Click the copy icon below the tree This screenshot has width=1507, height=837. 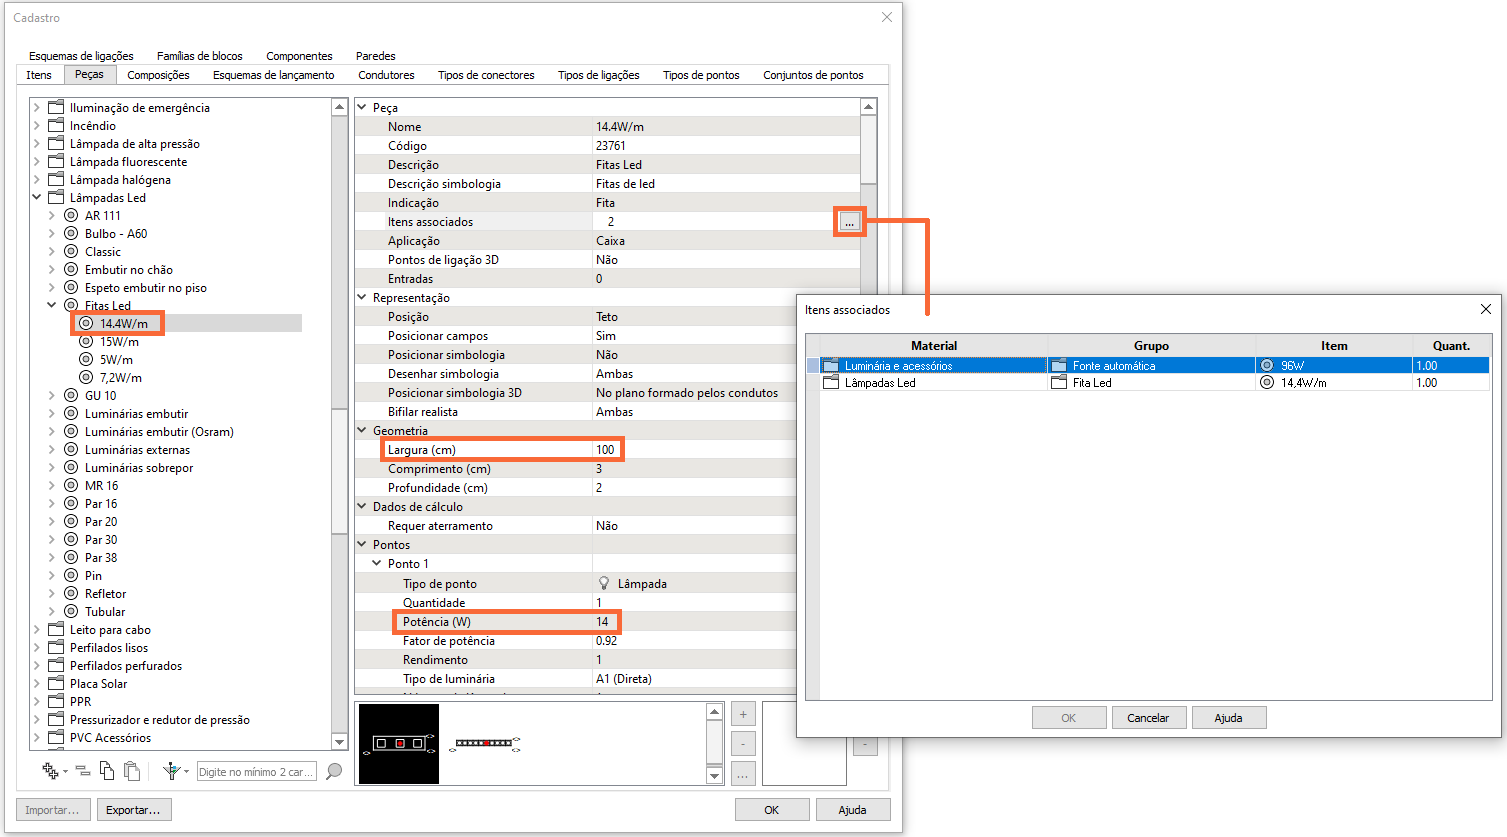click(x=107, y=771)
